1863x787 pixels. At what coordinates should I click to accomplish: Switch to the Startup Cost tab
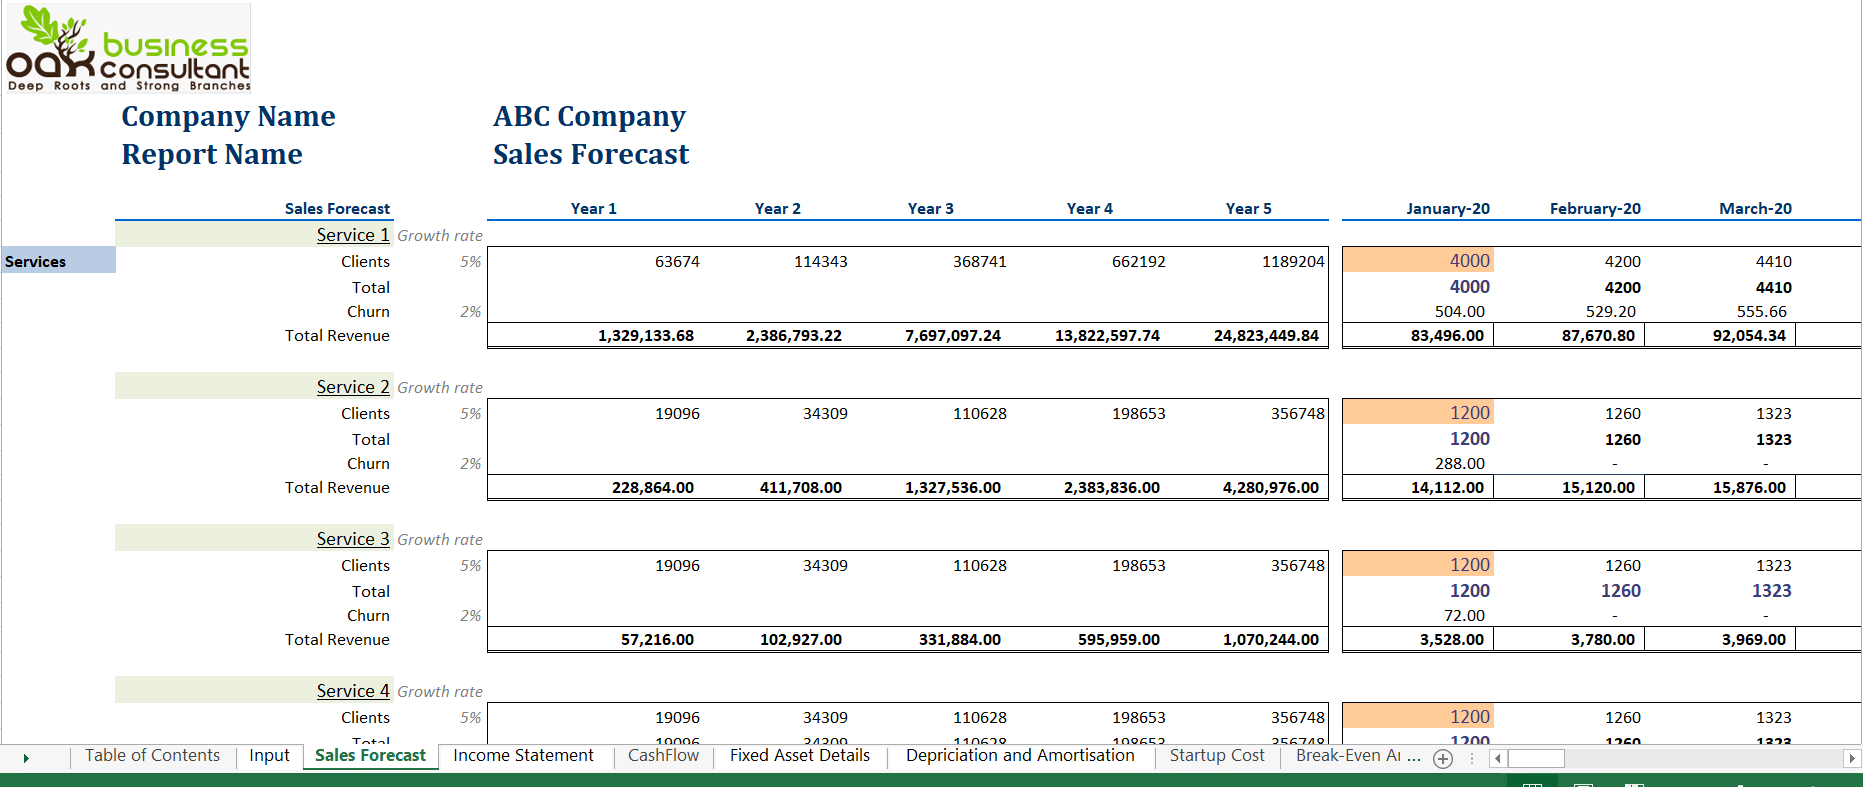click(1217, 756)
